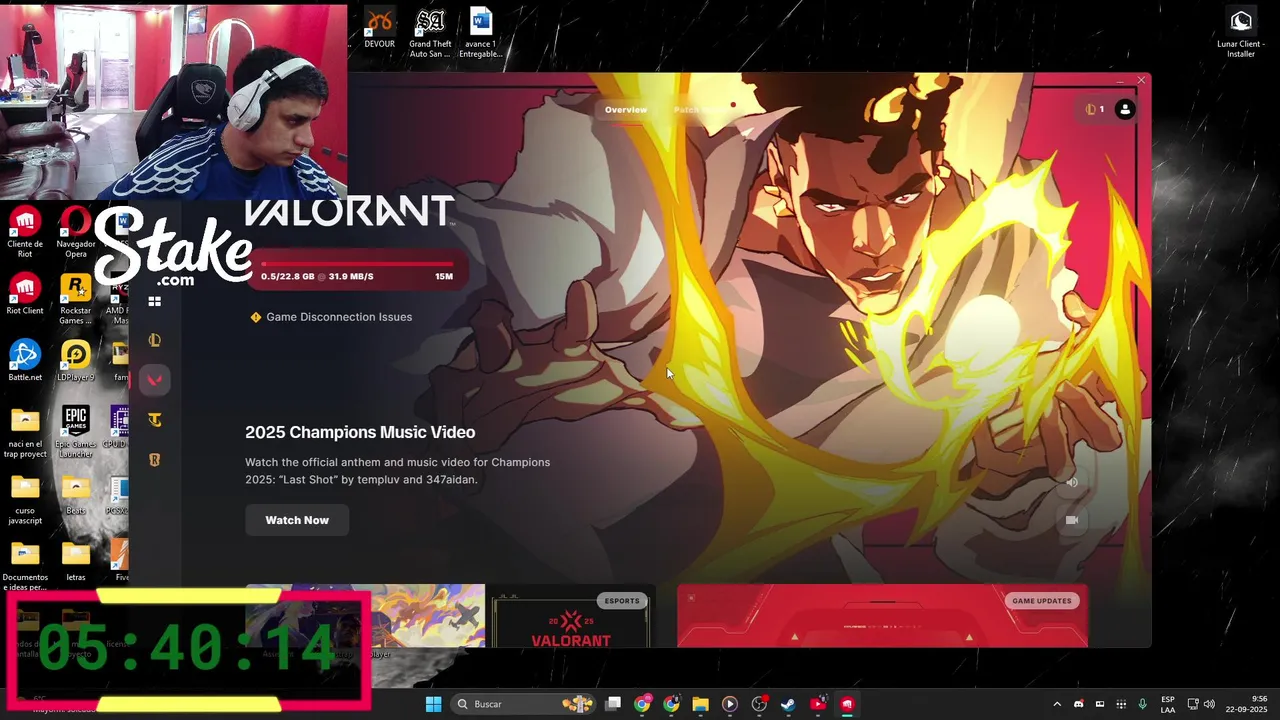
Task: Select League of Legends icon in Riot sidebar
Action: pyautogui.click(x=154, y=340)
